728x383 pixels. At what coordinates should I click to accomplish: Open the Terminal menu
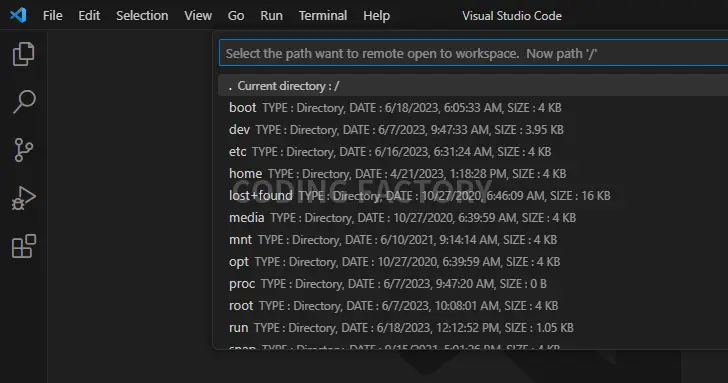(x=323, y=15)
